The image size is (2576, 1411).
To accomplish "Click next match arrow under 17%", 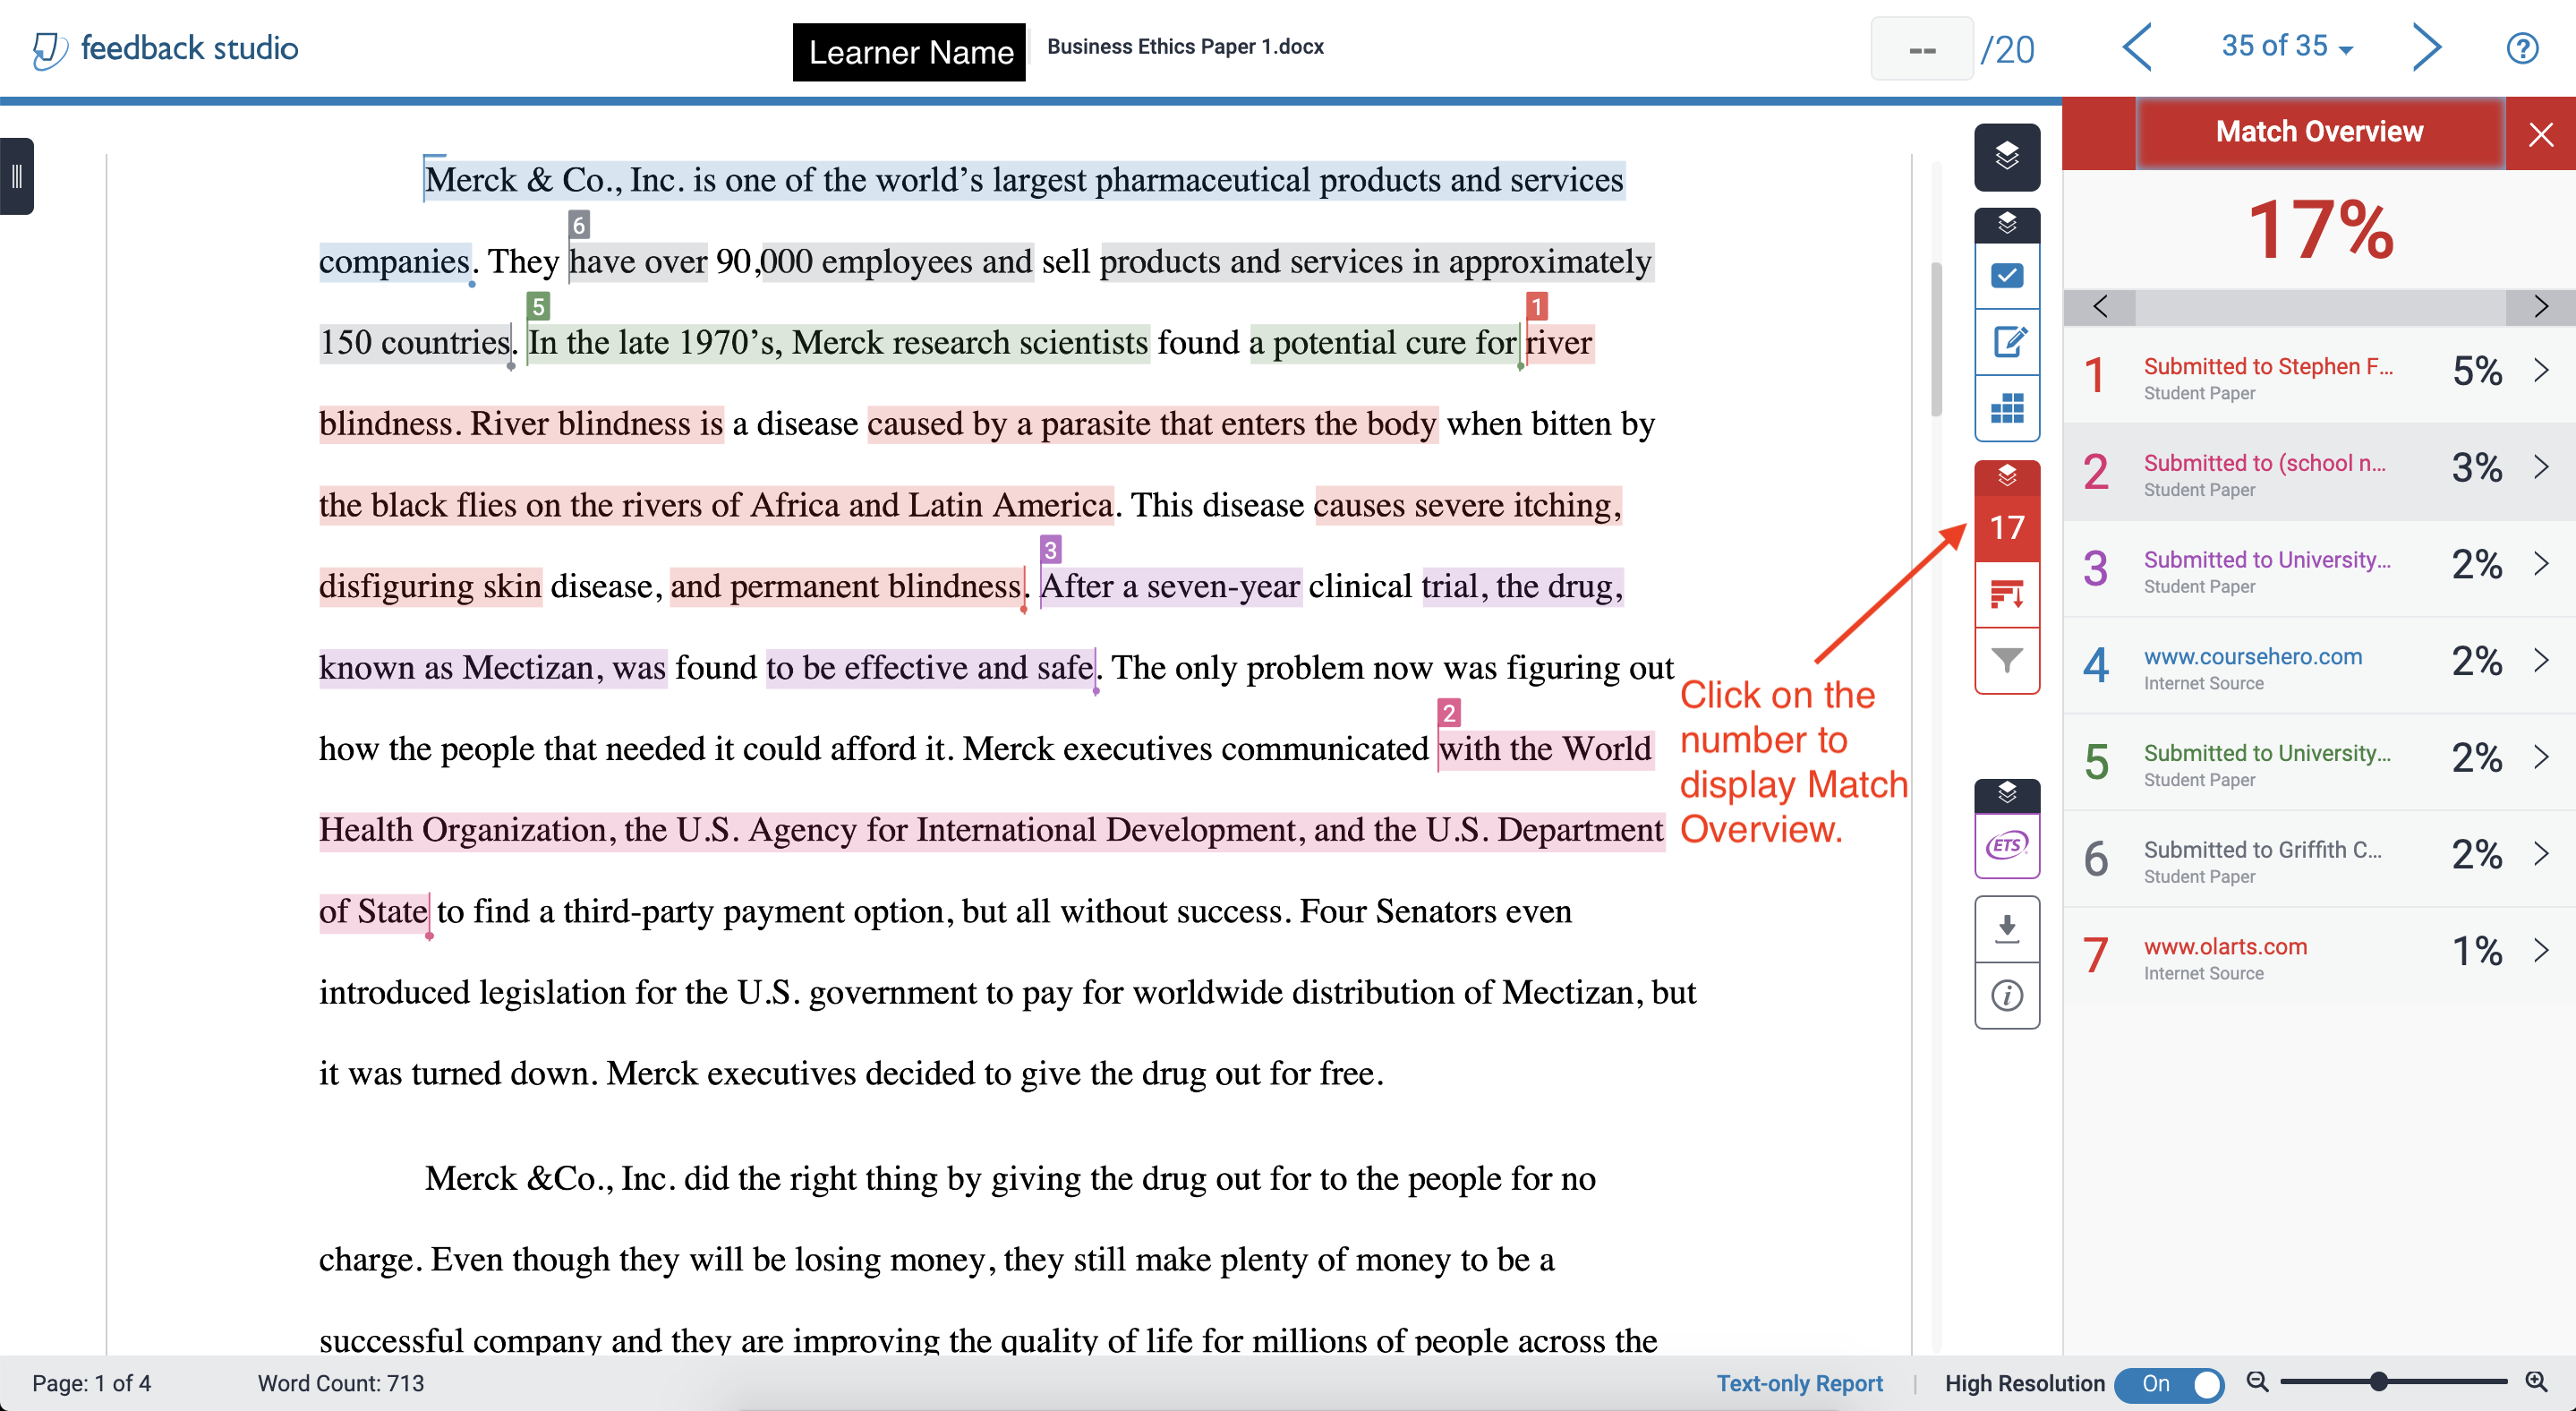I will tap(2540, 307).
